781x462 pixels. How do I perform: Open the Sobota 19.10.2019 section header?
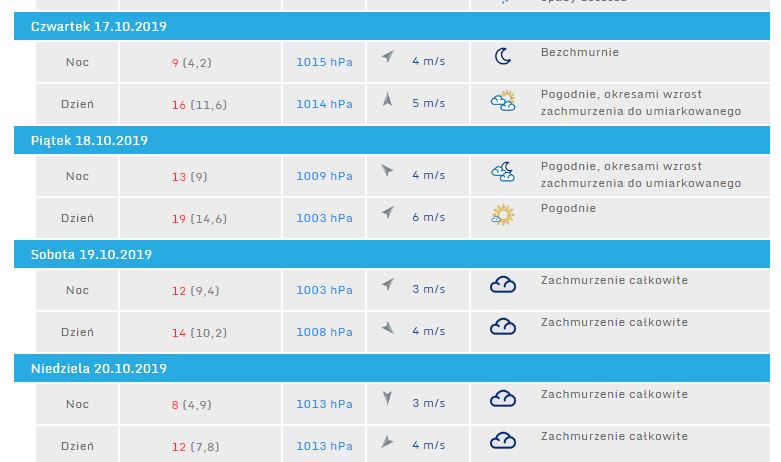point(91,254)
